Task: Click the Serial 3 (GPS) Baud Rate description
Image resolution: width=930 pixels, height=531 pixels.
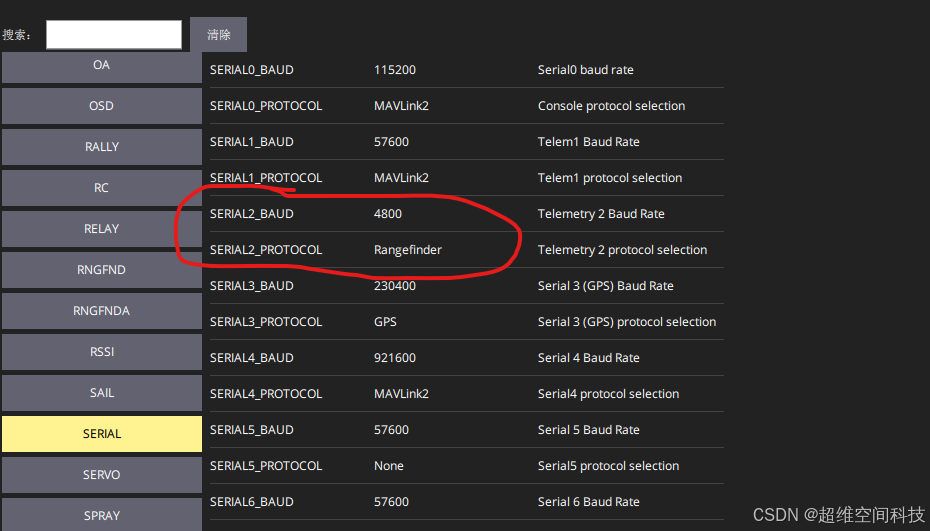Action: click(x=606, y=286)
